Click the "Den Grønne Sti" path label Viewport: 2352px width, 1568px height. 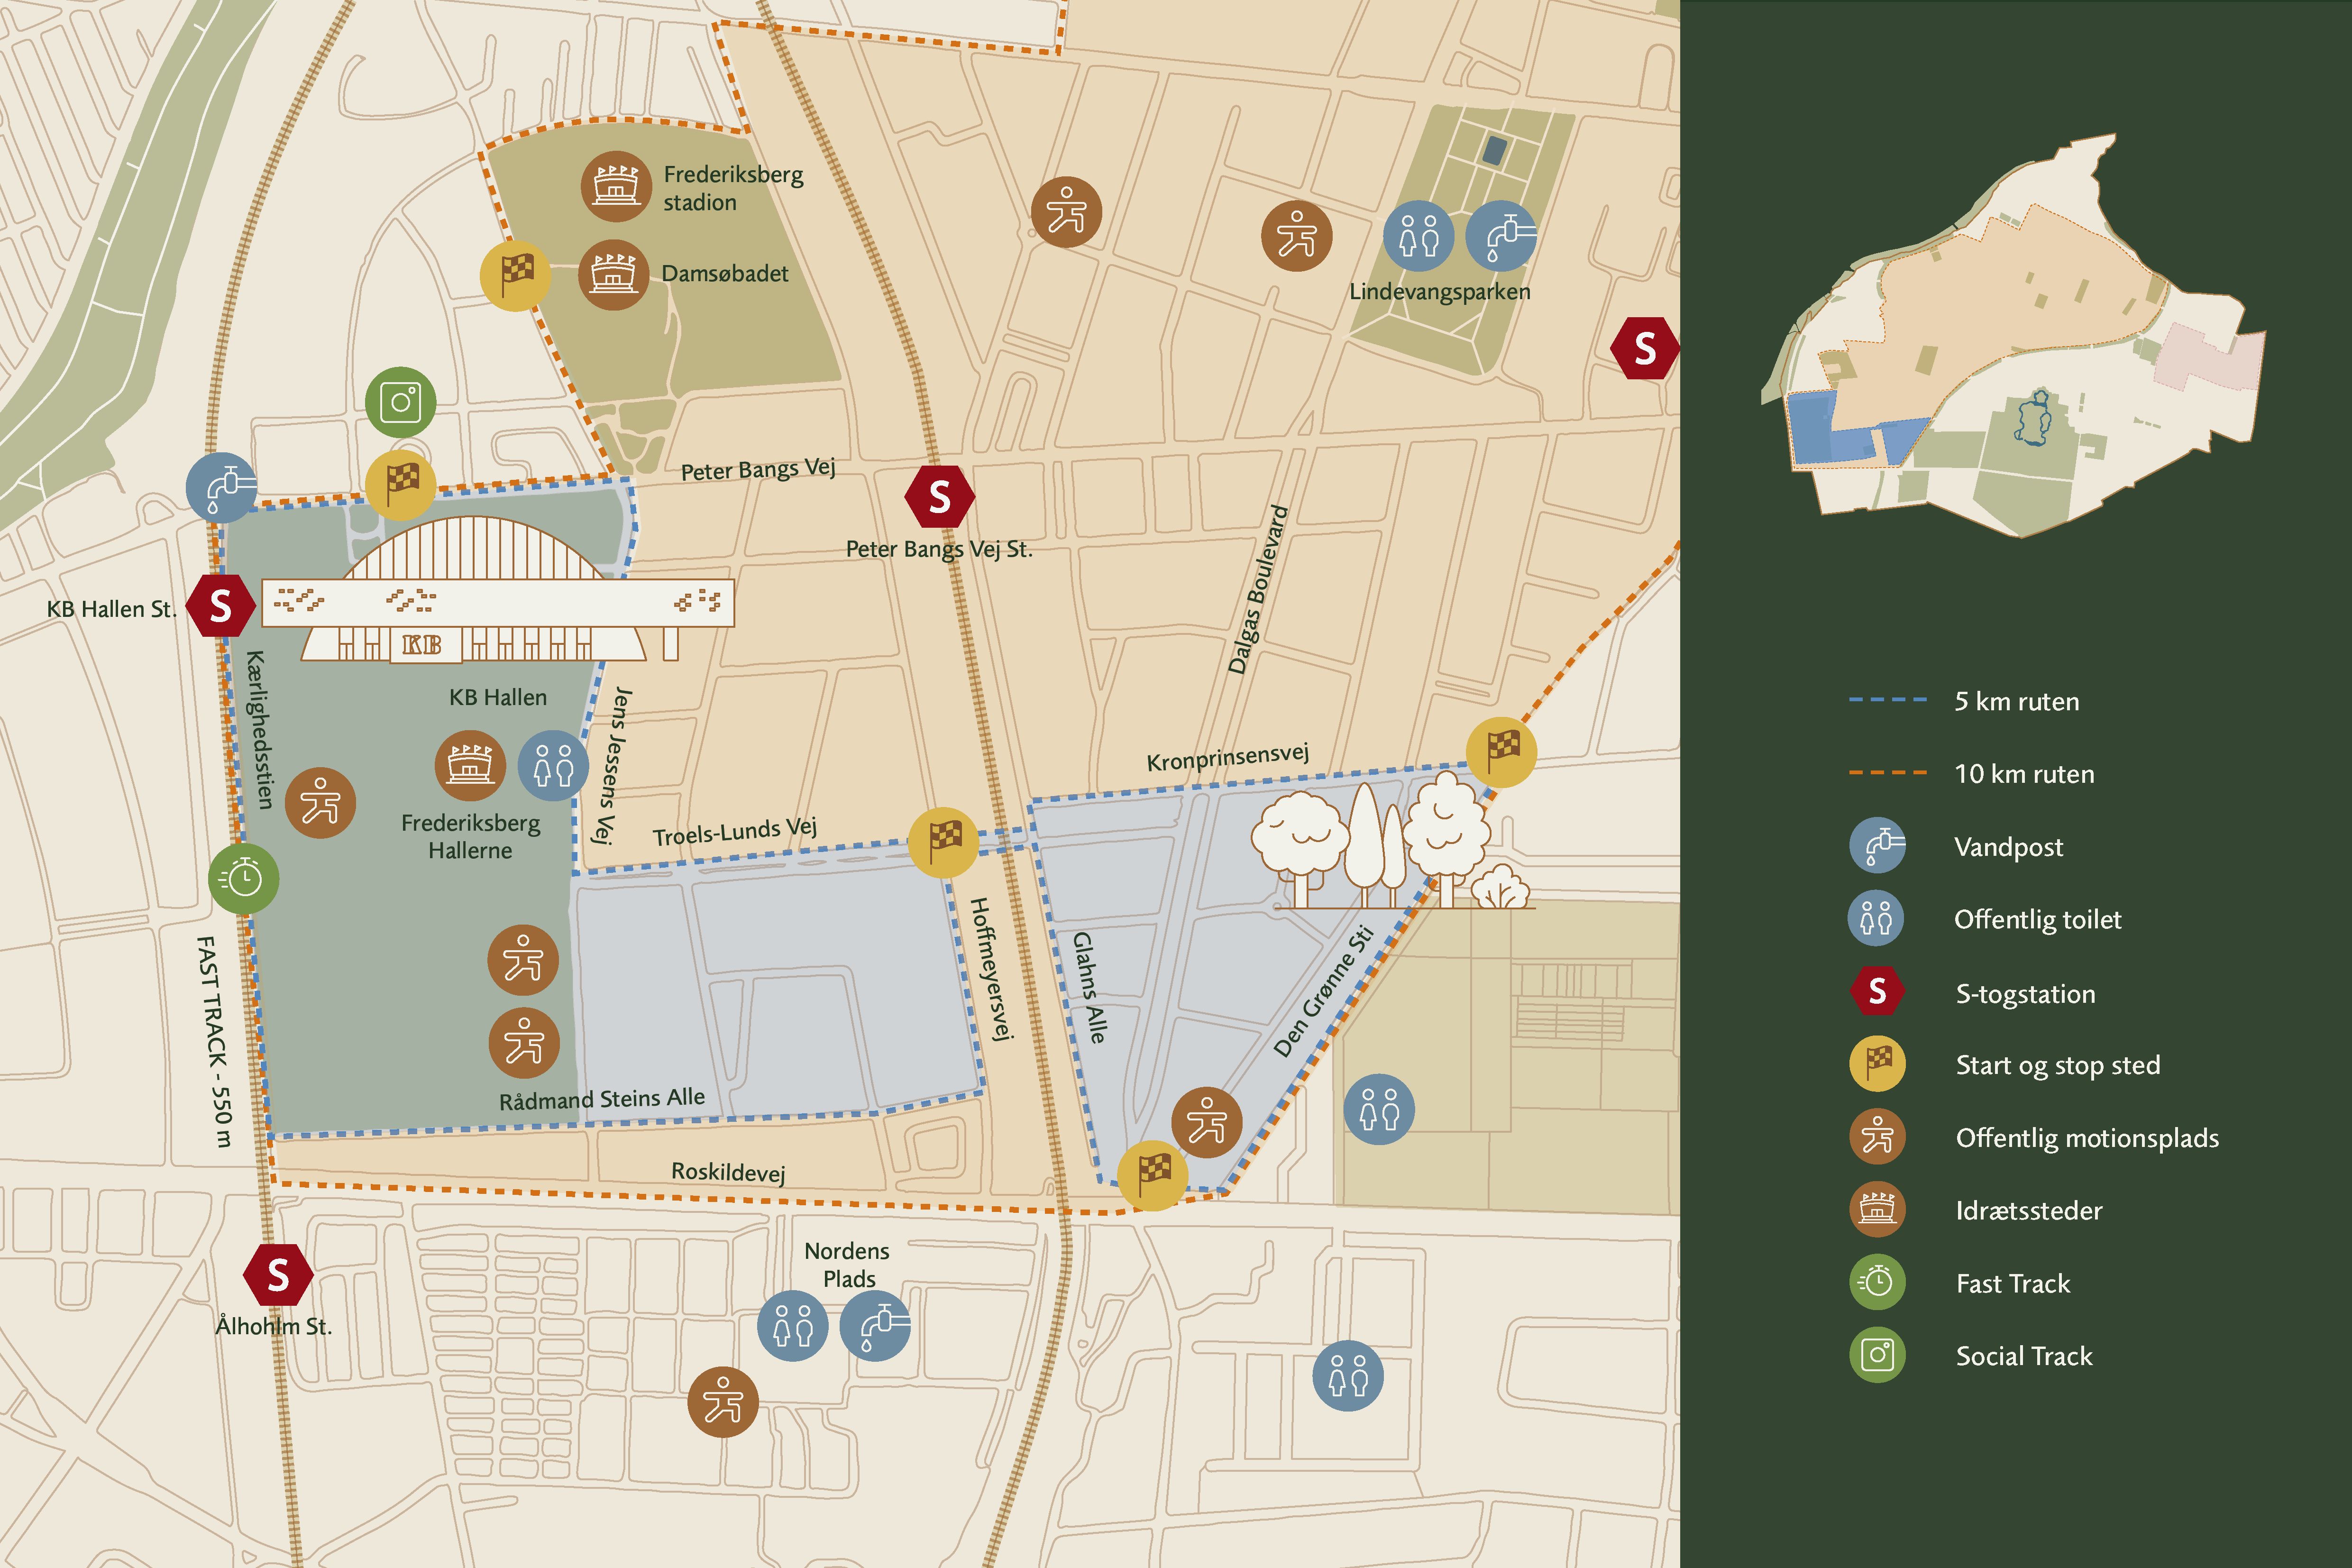point(1323,991)
